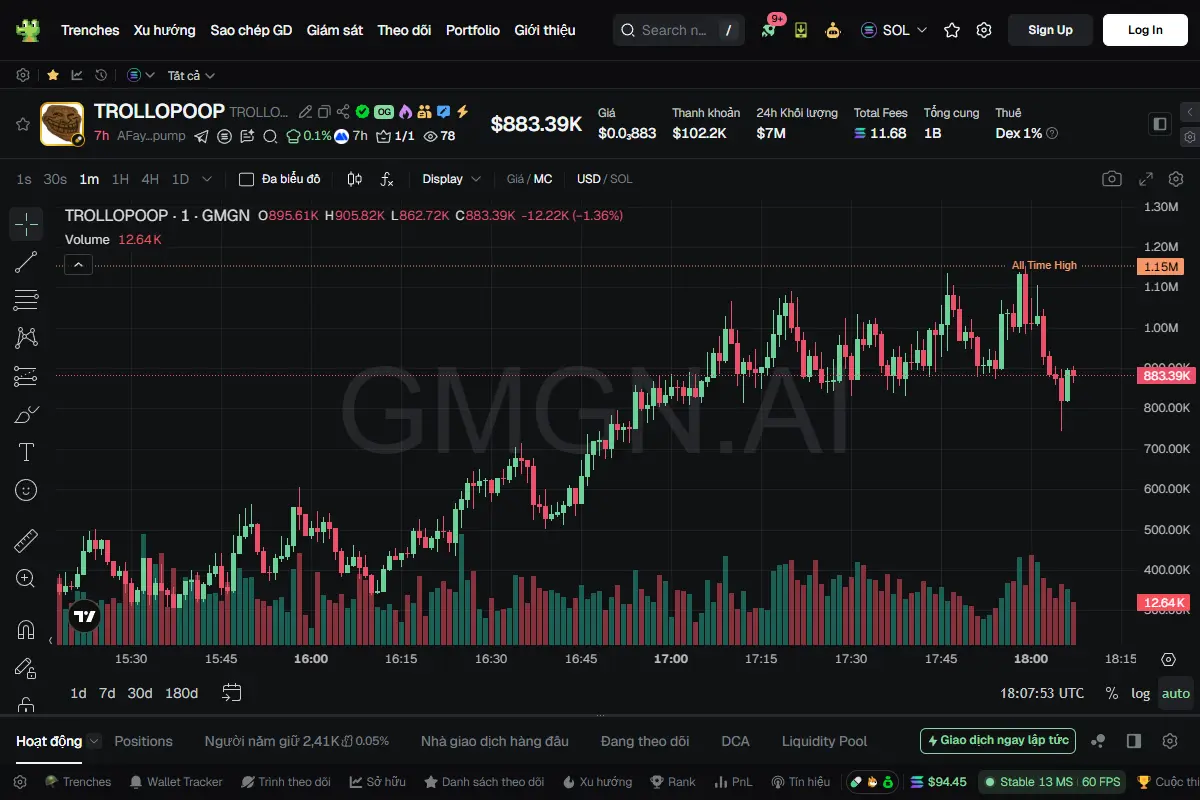
Task: Open chain filter dropdown in watchlist bar
Action: pos(141,75)
